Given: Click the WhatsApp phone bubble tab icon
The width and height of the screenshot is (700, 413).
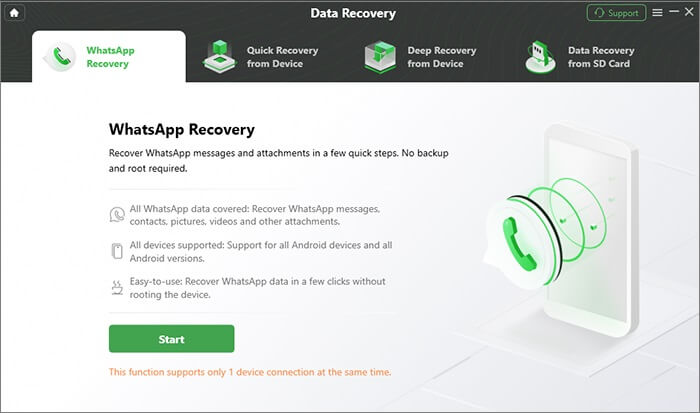Looking at the screenshot, I should coord(60,57).
